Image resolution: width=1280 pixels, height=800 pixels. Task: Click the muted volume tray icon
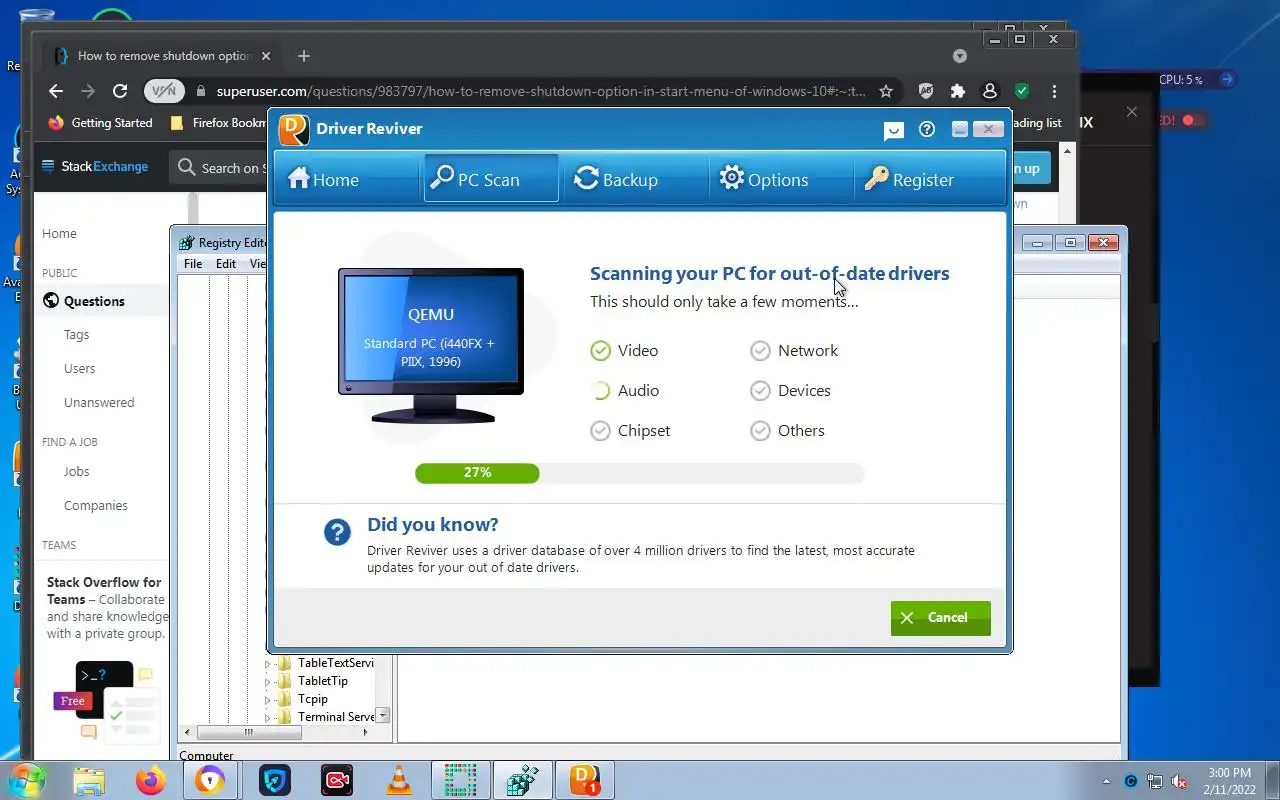(1179, 781)
